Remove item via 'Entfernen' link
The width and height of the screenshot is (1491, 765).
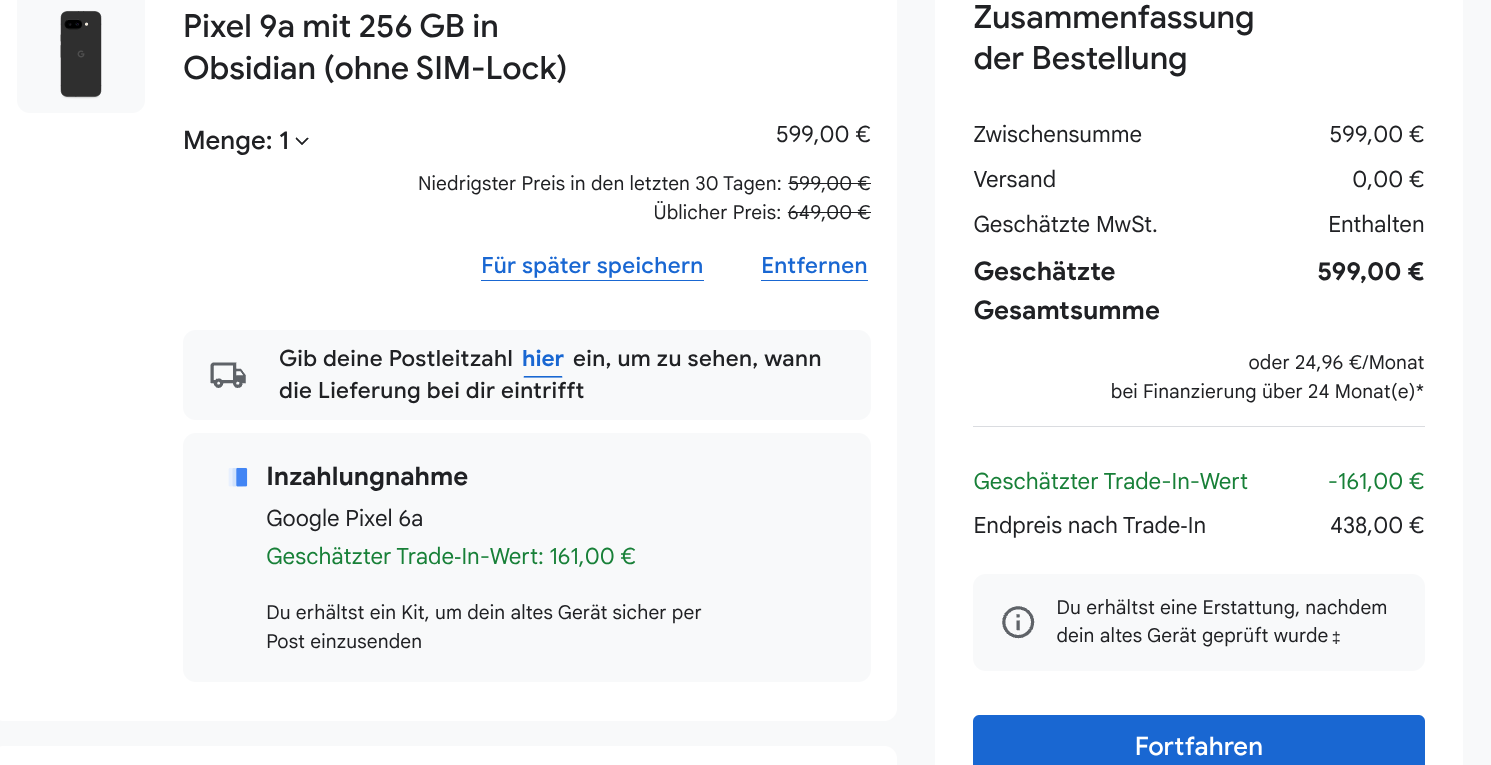click(x=814, y=266)
